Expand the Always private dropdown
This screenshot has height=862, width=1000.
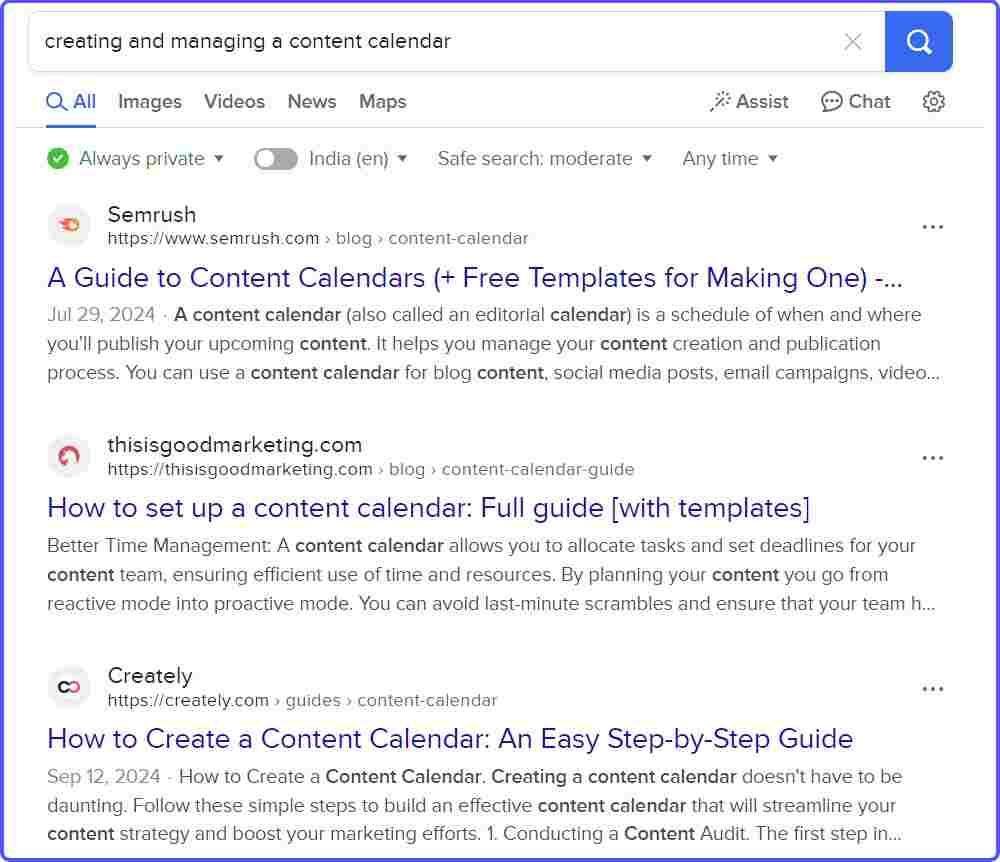(152, 158)
